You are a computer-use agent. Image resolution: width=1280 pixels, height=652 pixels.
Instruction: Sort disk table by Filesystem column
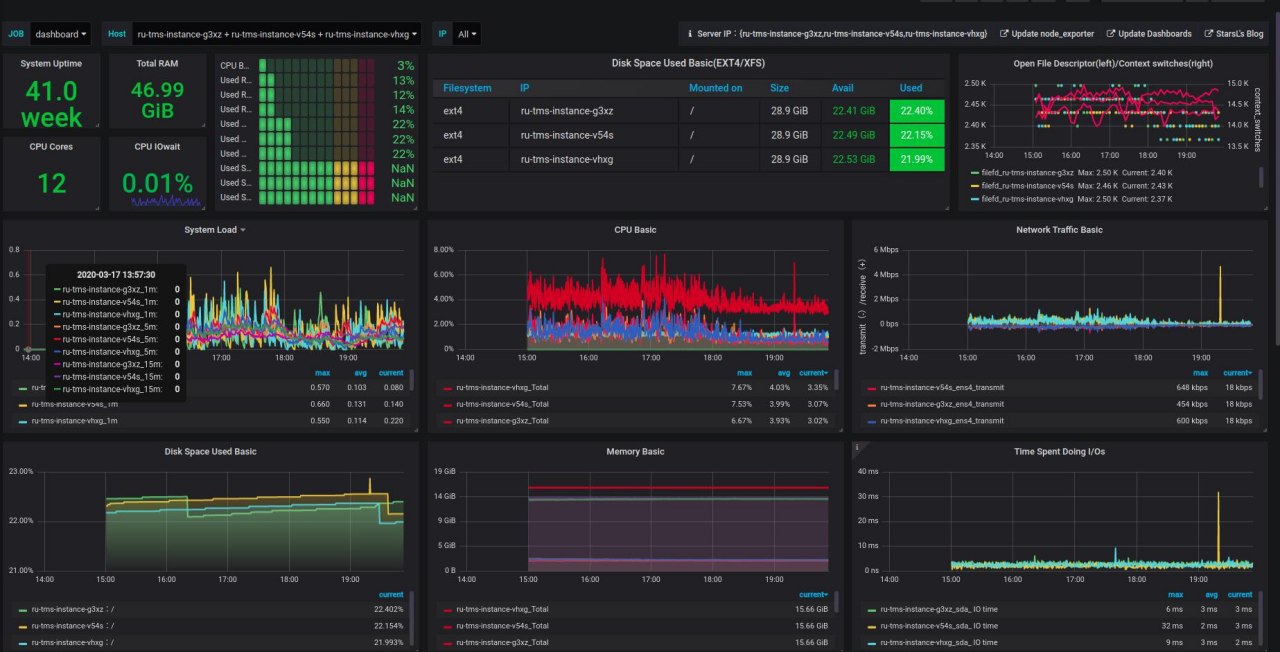(x=467, y=88)
